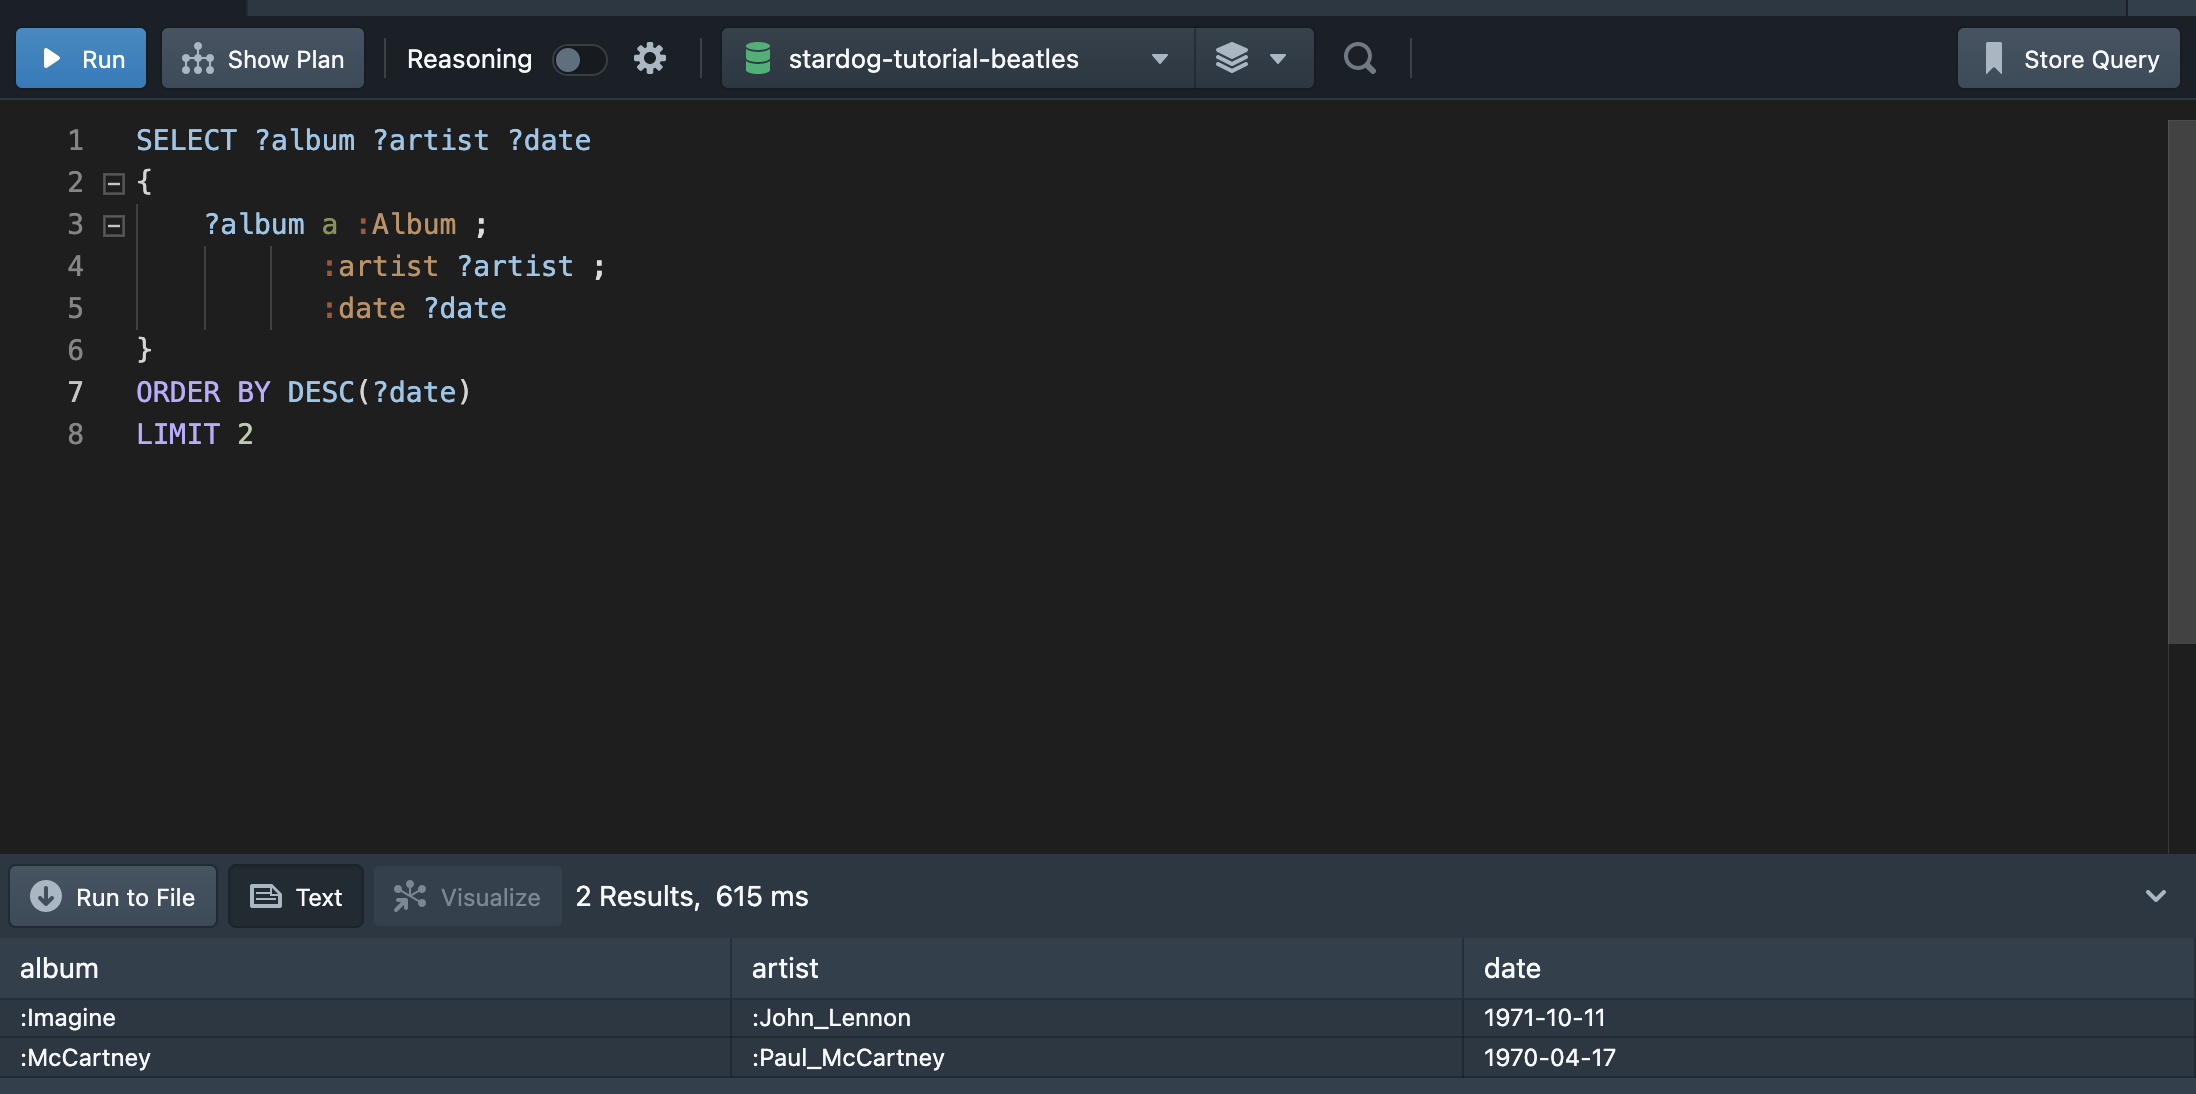This screenshot has width=2196, height=1094.
Task: Click Show Plan to view query plan
Action: [x=266, y=57]
